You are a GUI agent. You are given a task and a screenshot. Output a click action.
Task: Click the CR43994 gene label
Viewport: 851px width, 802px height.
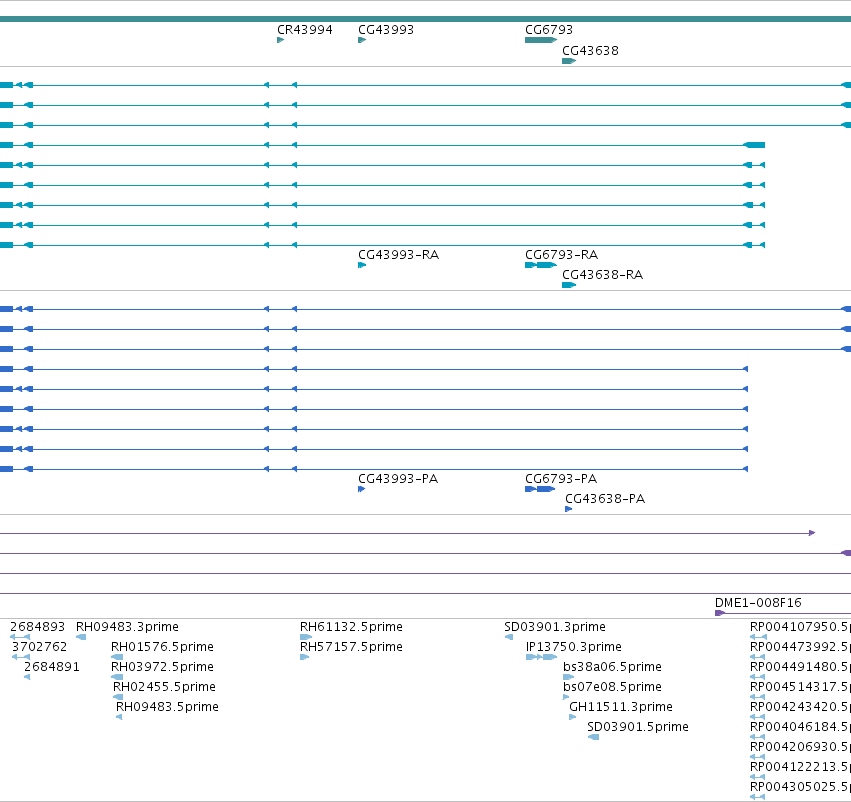[304, 30]
